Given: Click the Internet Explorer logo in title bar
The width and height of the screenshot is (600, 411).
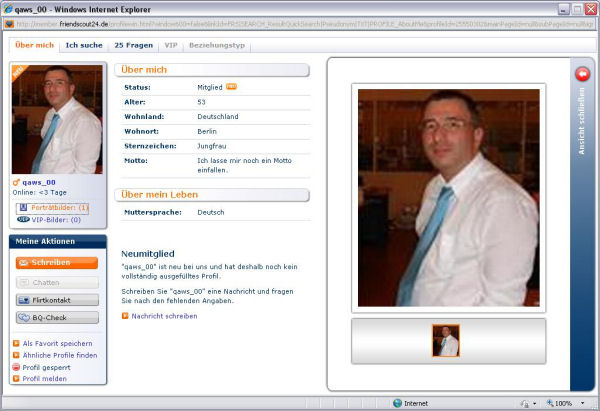Looking at the screenshot, I should [8, 9].
